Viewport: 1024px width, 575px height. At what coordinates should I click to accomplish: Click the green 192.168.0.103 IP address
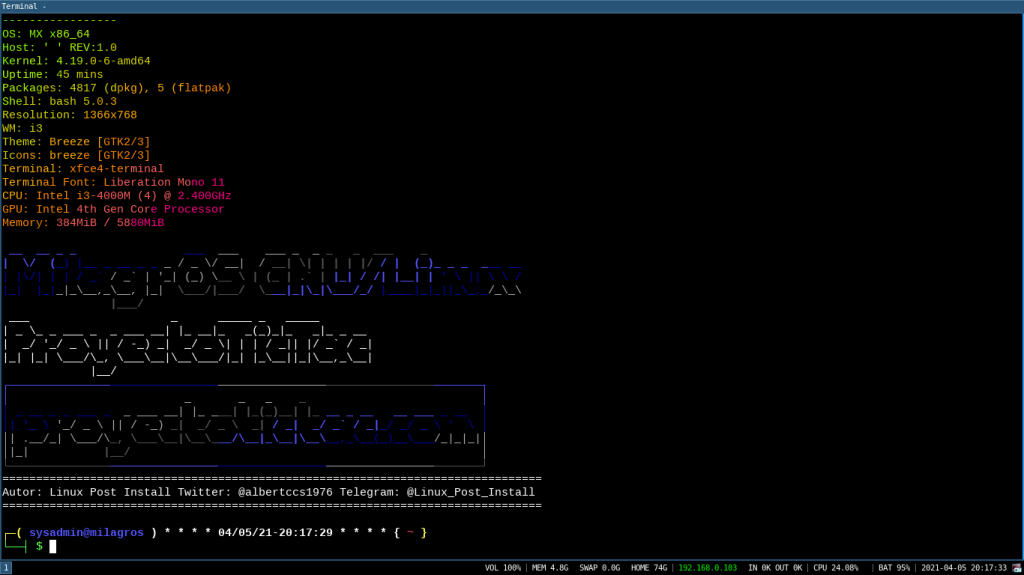tap(708, 567)
